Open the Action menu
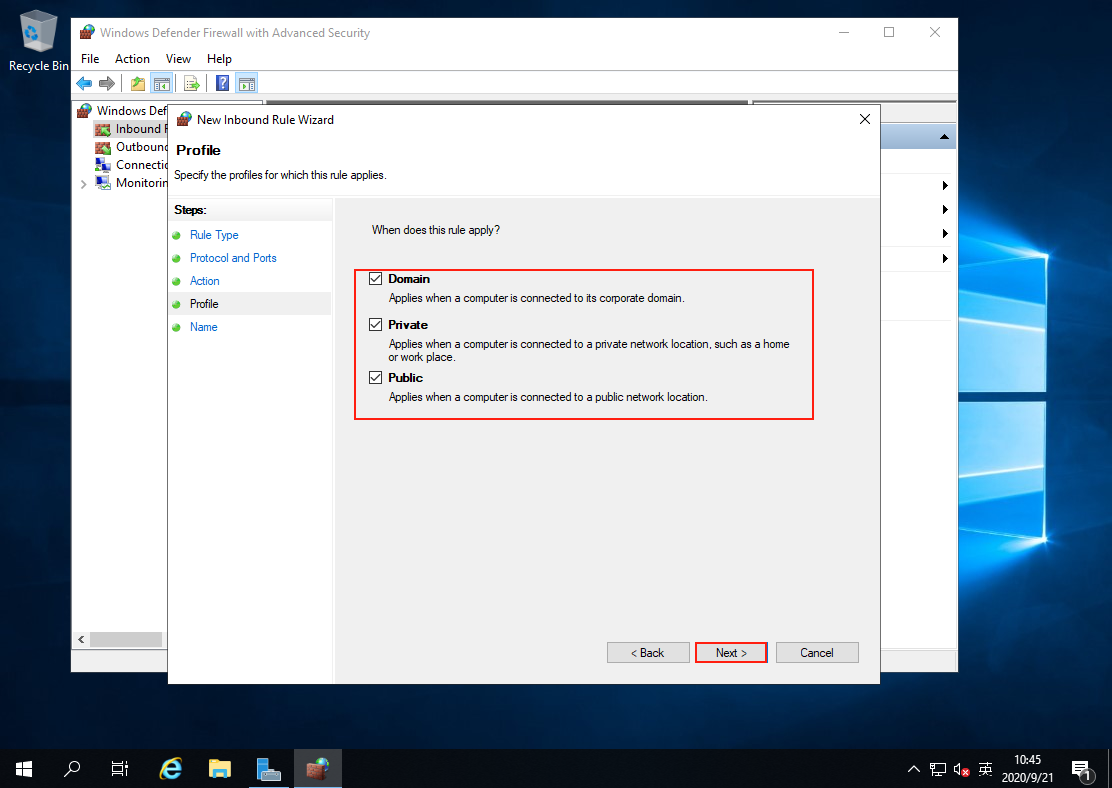The image size is (1112, 788). point(132,59)
